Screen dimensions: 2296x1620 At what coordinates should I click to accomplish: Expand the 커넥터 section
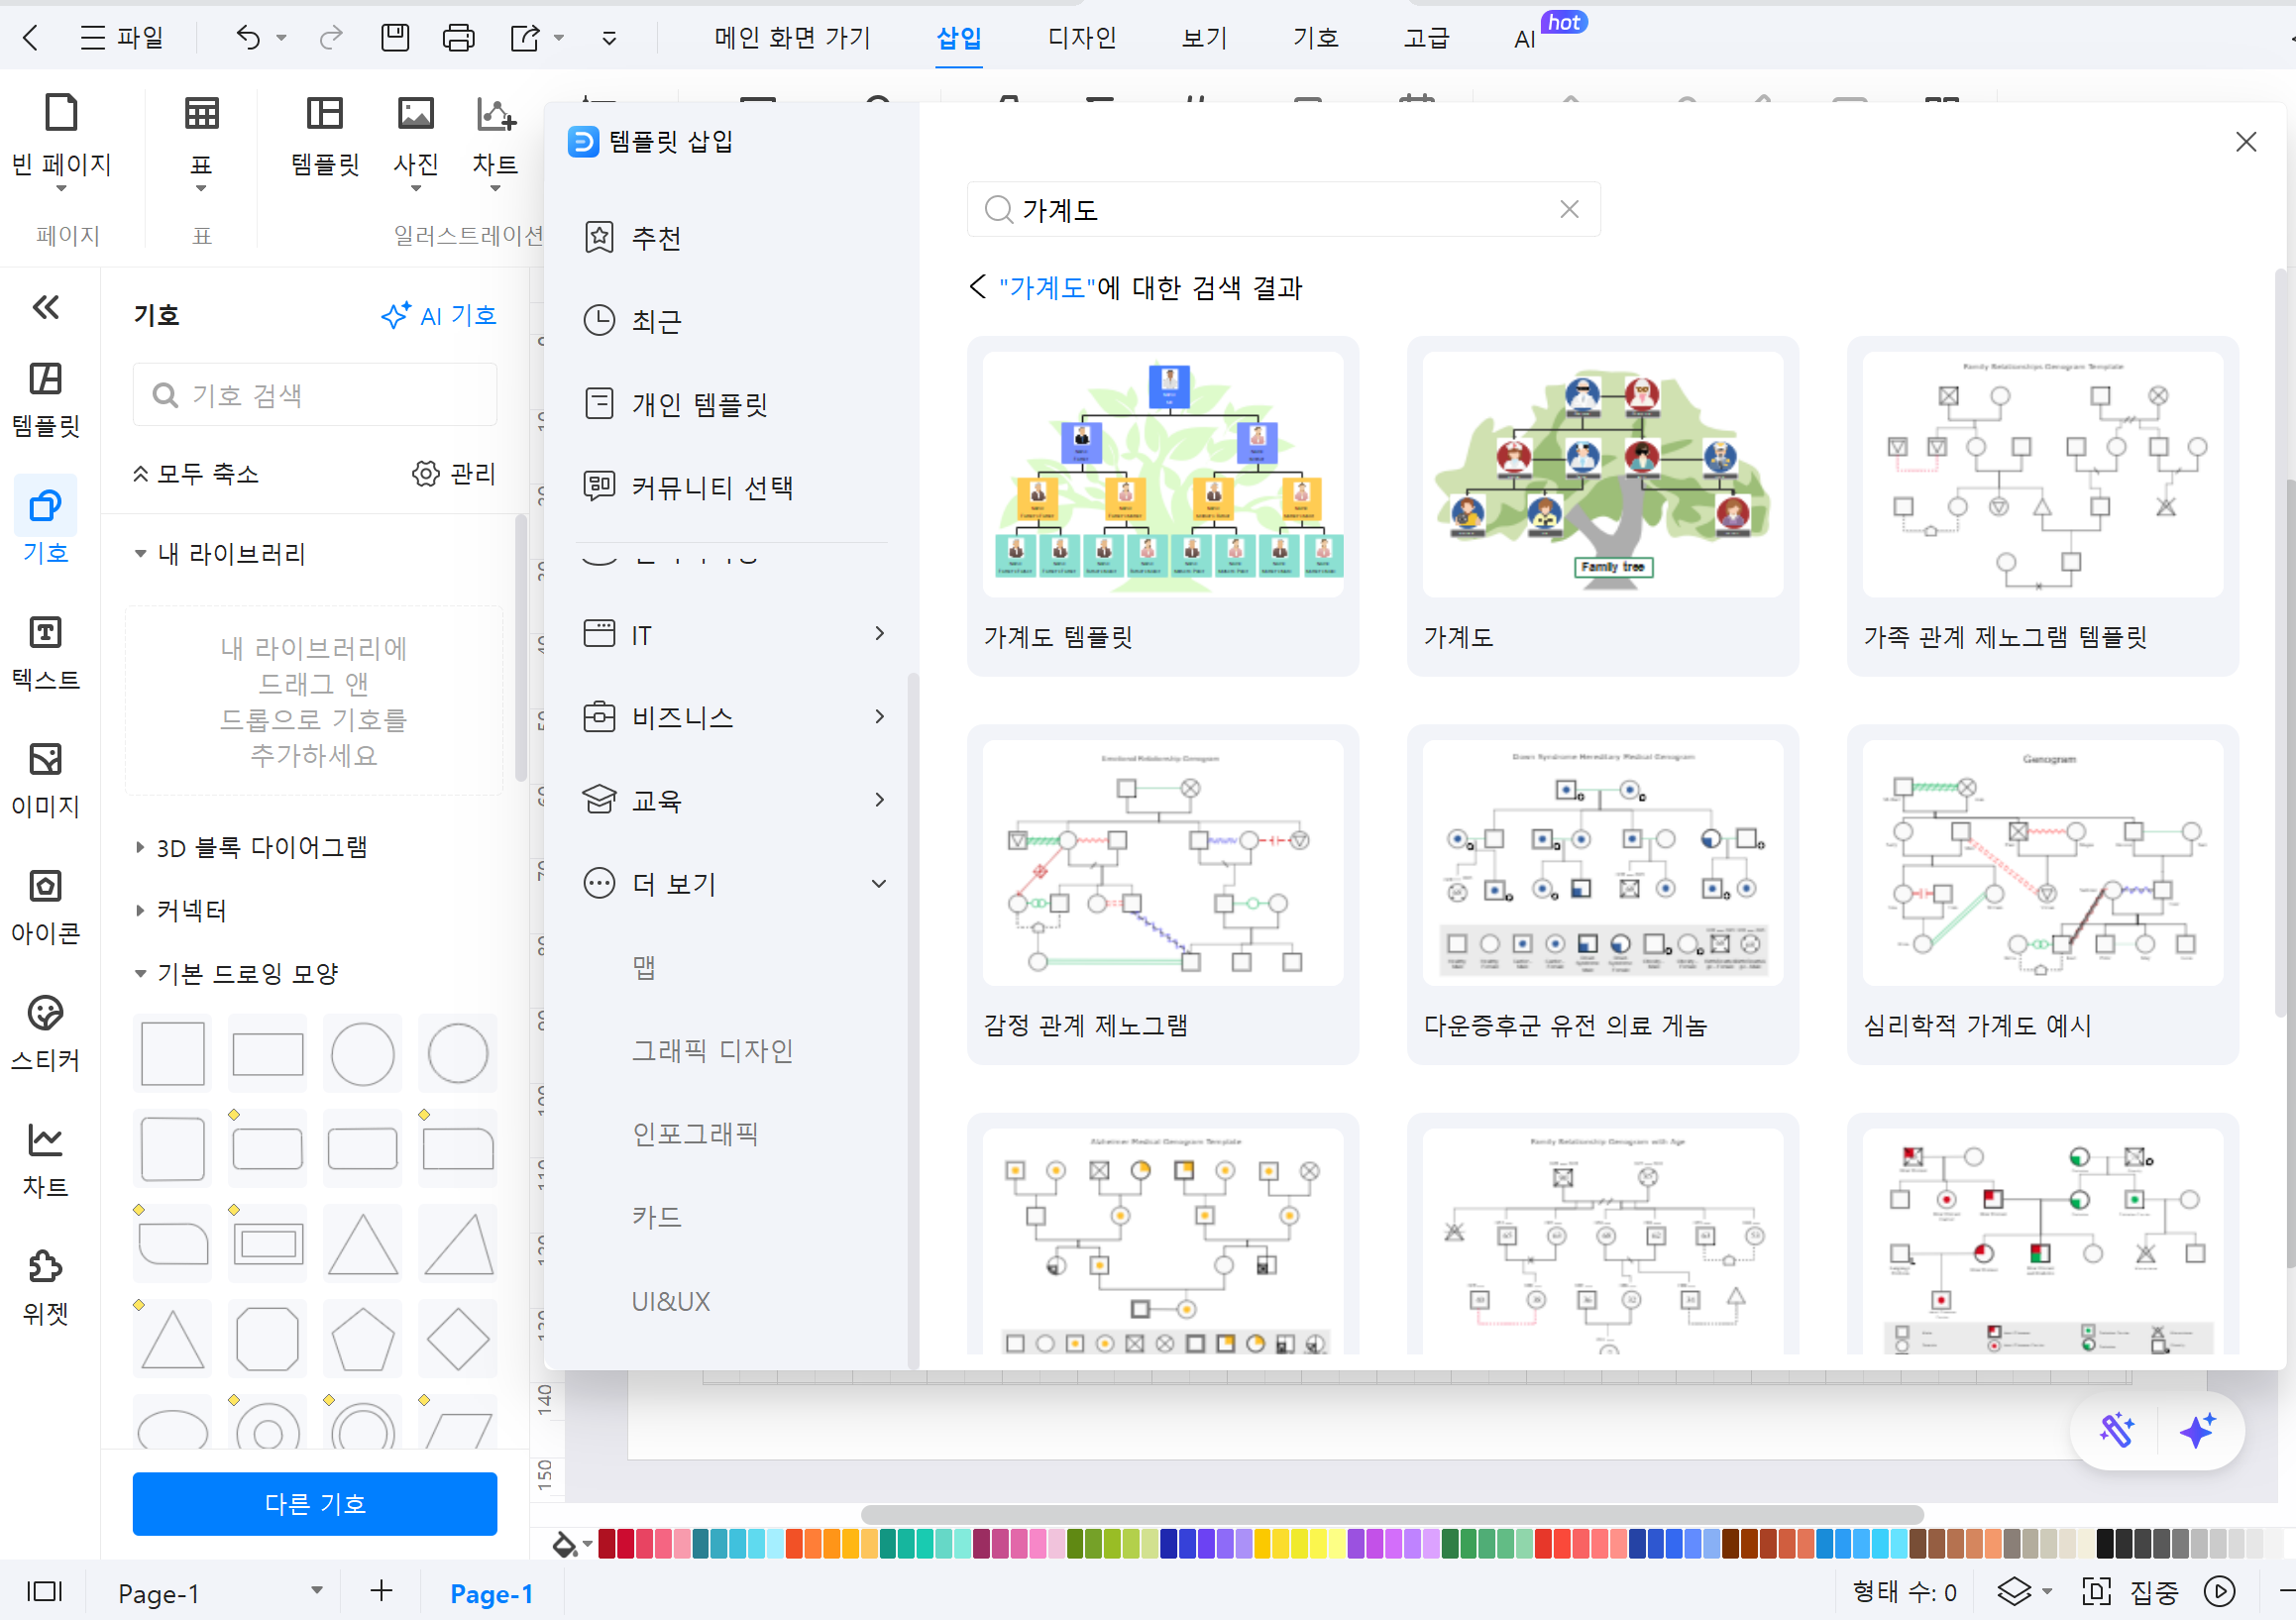[x=140, y=910]
